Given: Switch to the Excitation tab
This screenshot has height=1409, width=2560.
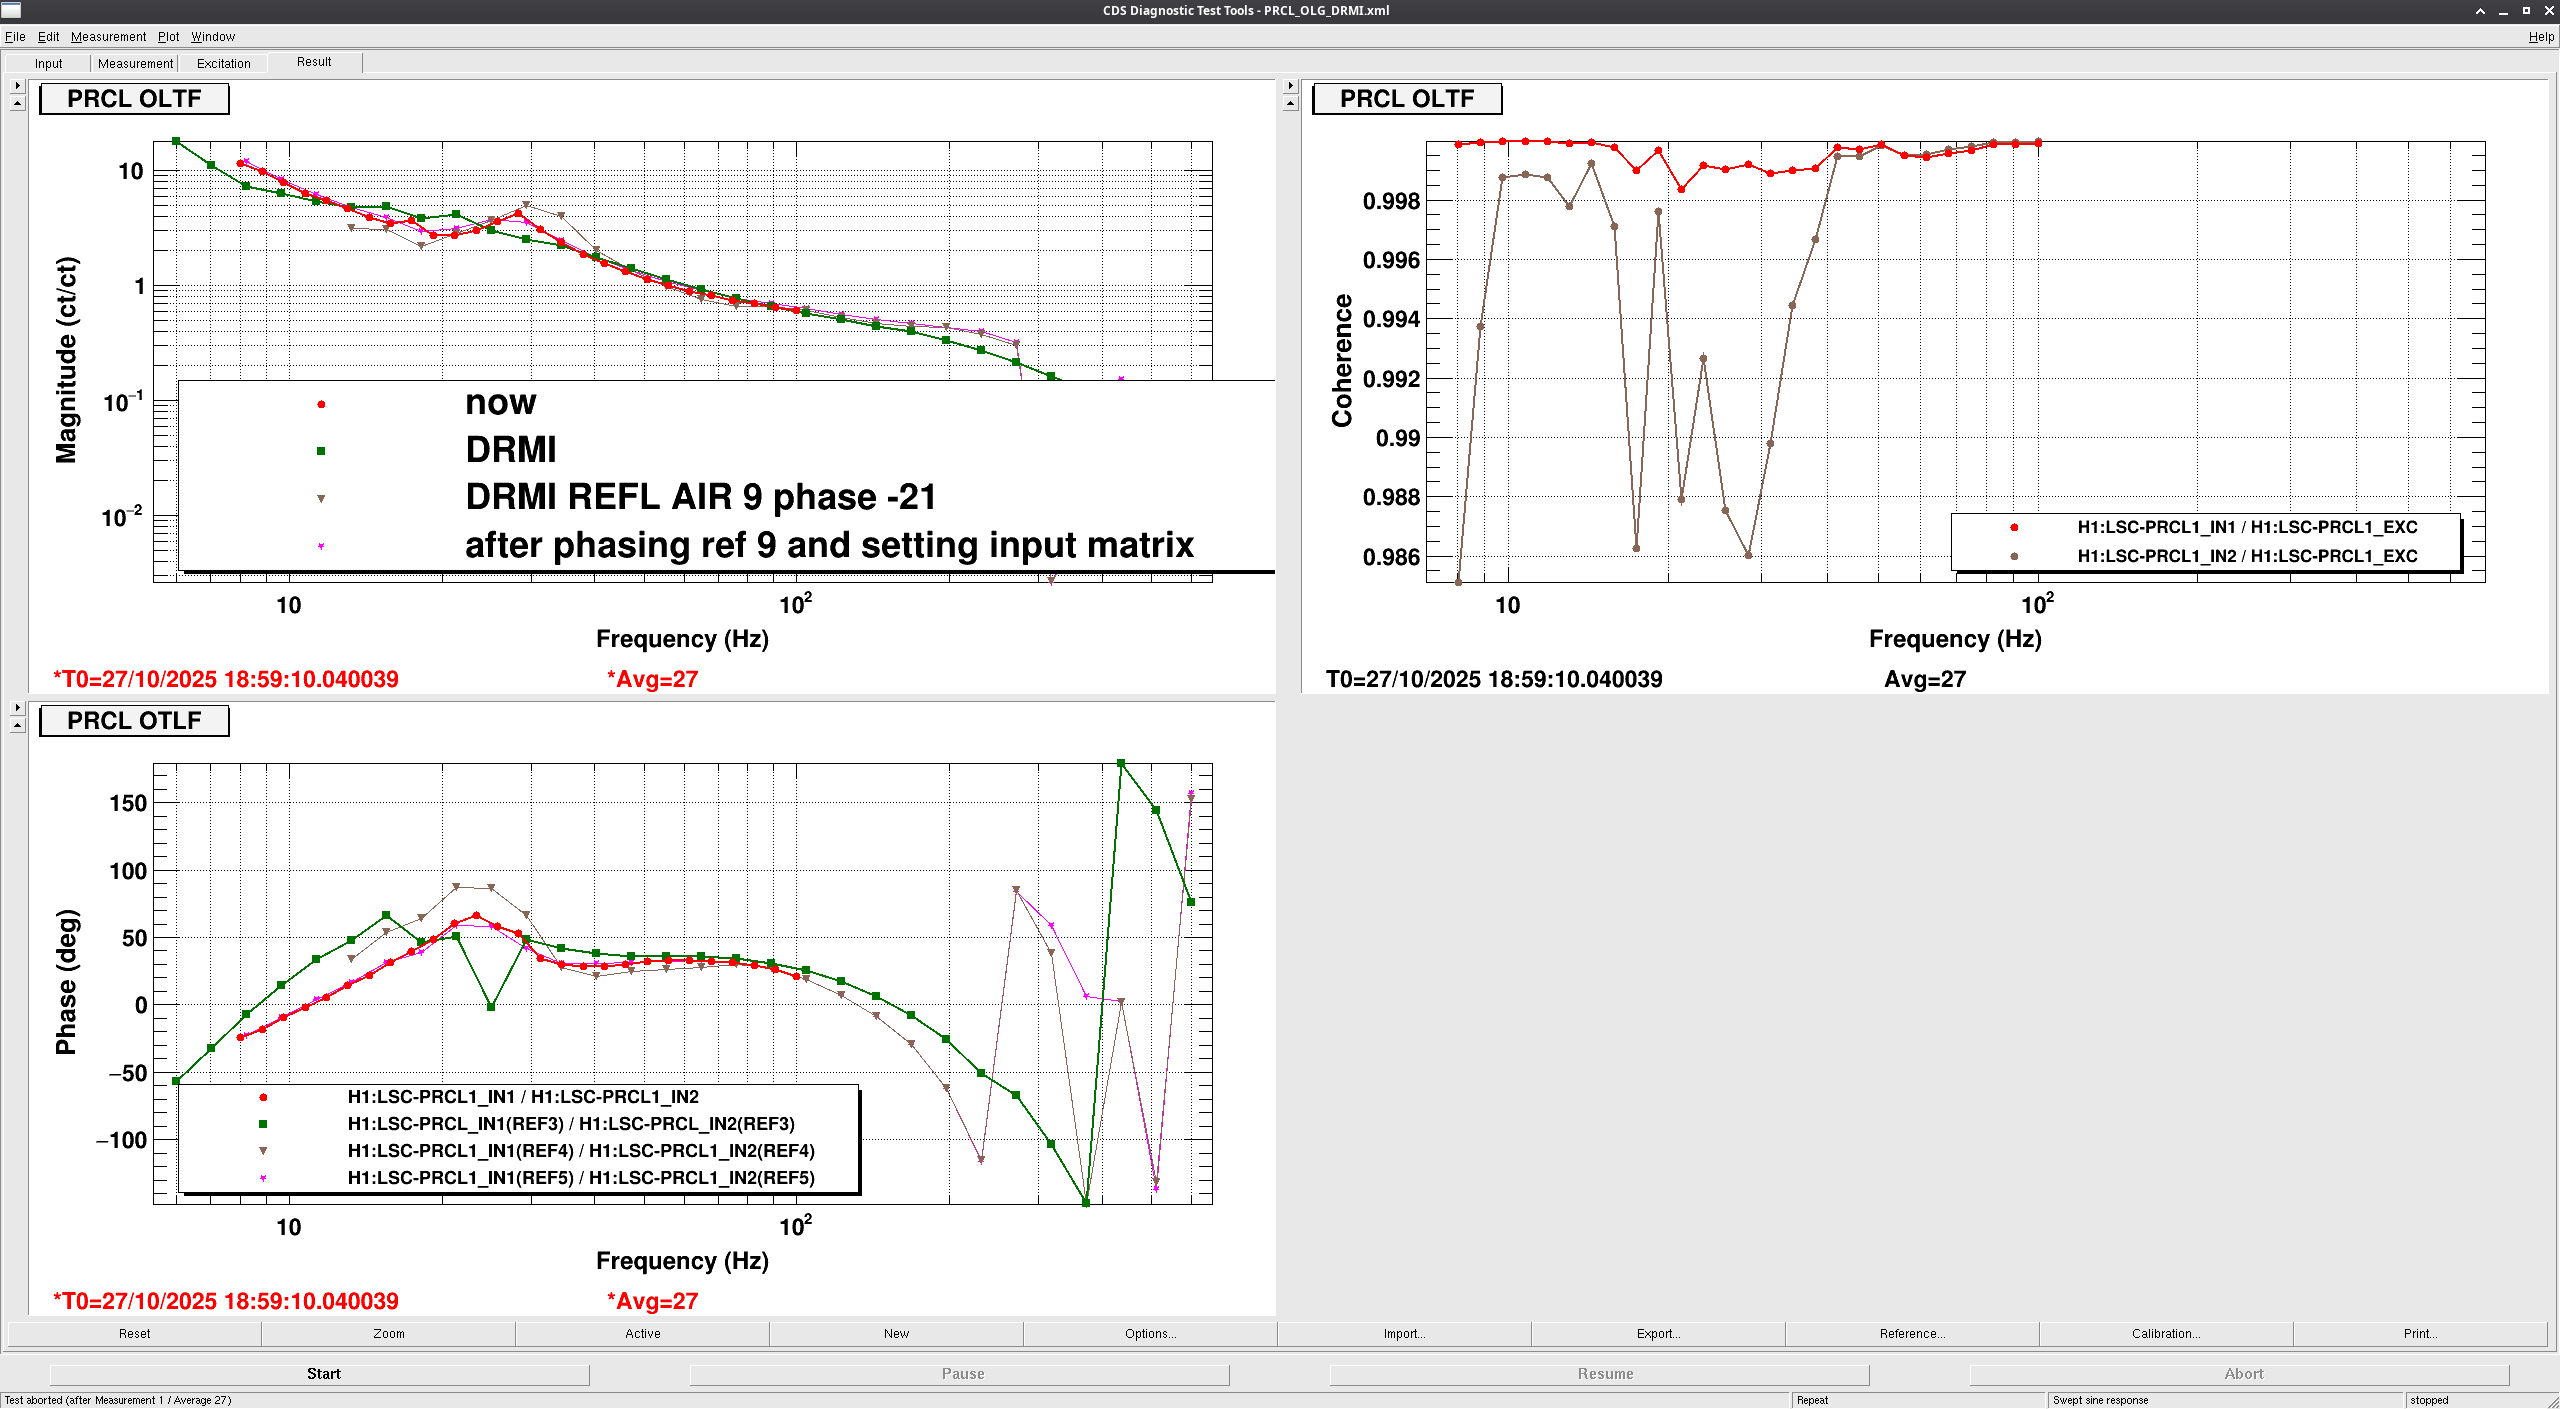Looking at the screenshot, I should click(223, 63).
